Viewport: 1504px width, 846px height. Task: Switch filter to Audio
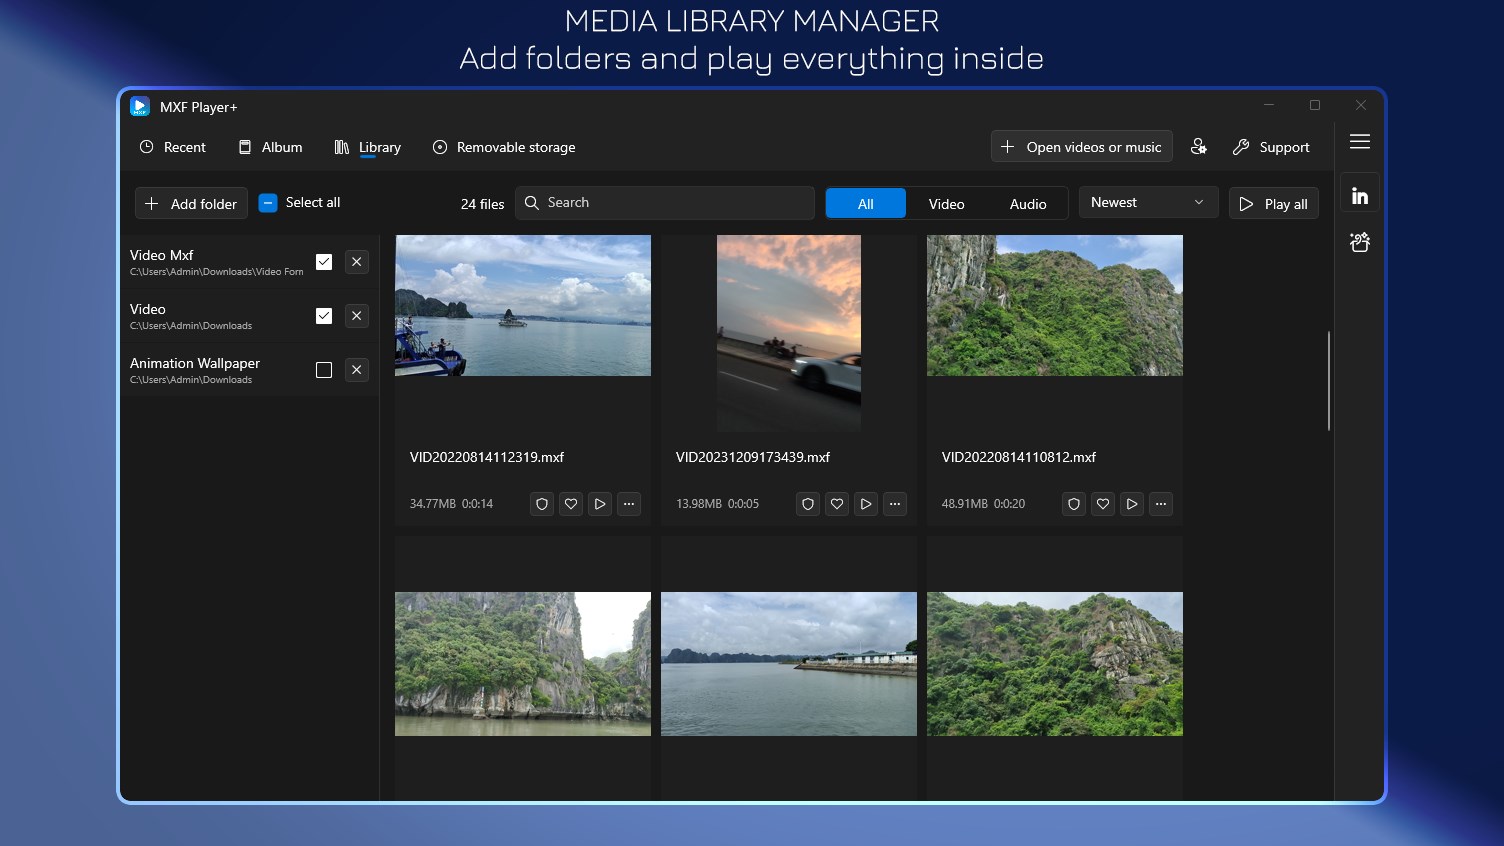tap(1028, 203)
